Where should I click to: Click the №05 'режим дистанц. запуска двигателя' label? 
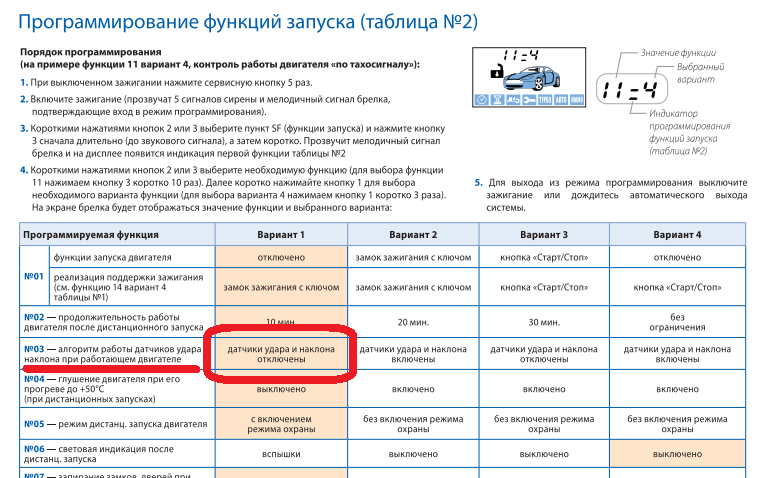(116, 424)
